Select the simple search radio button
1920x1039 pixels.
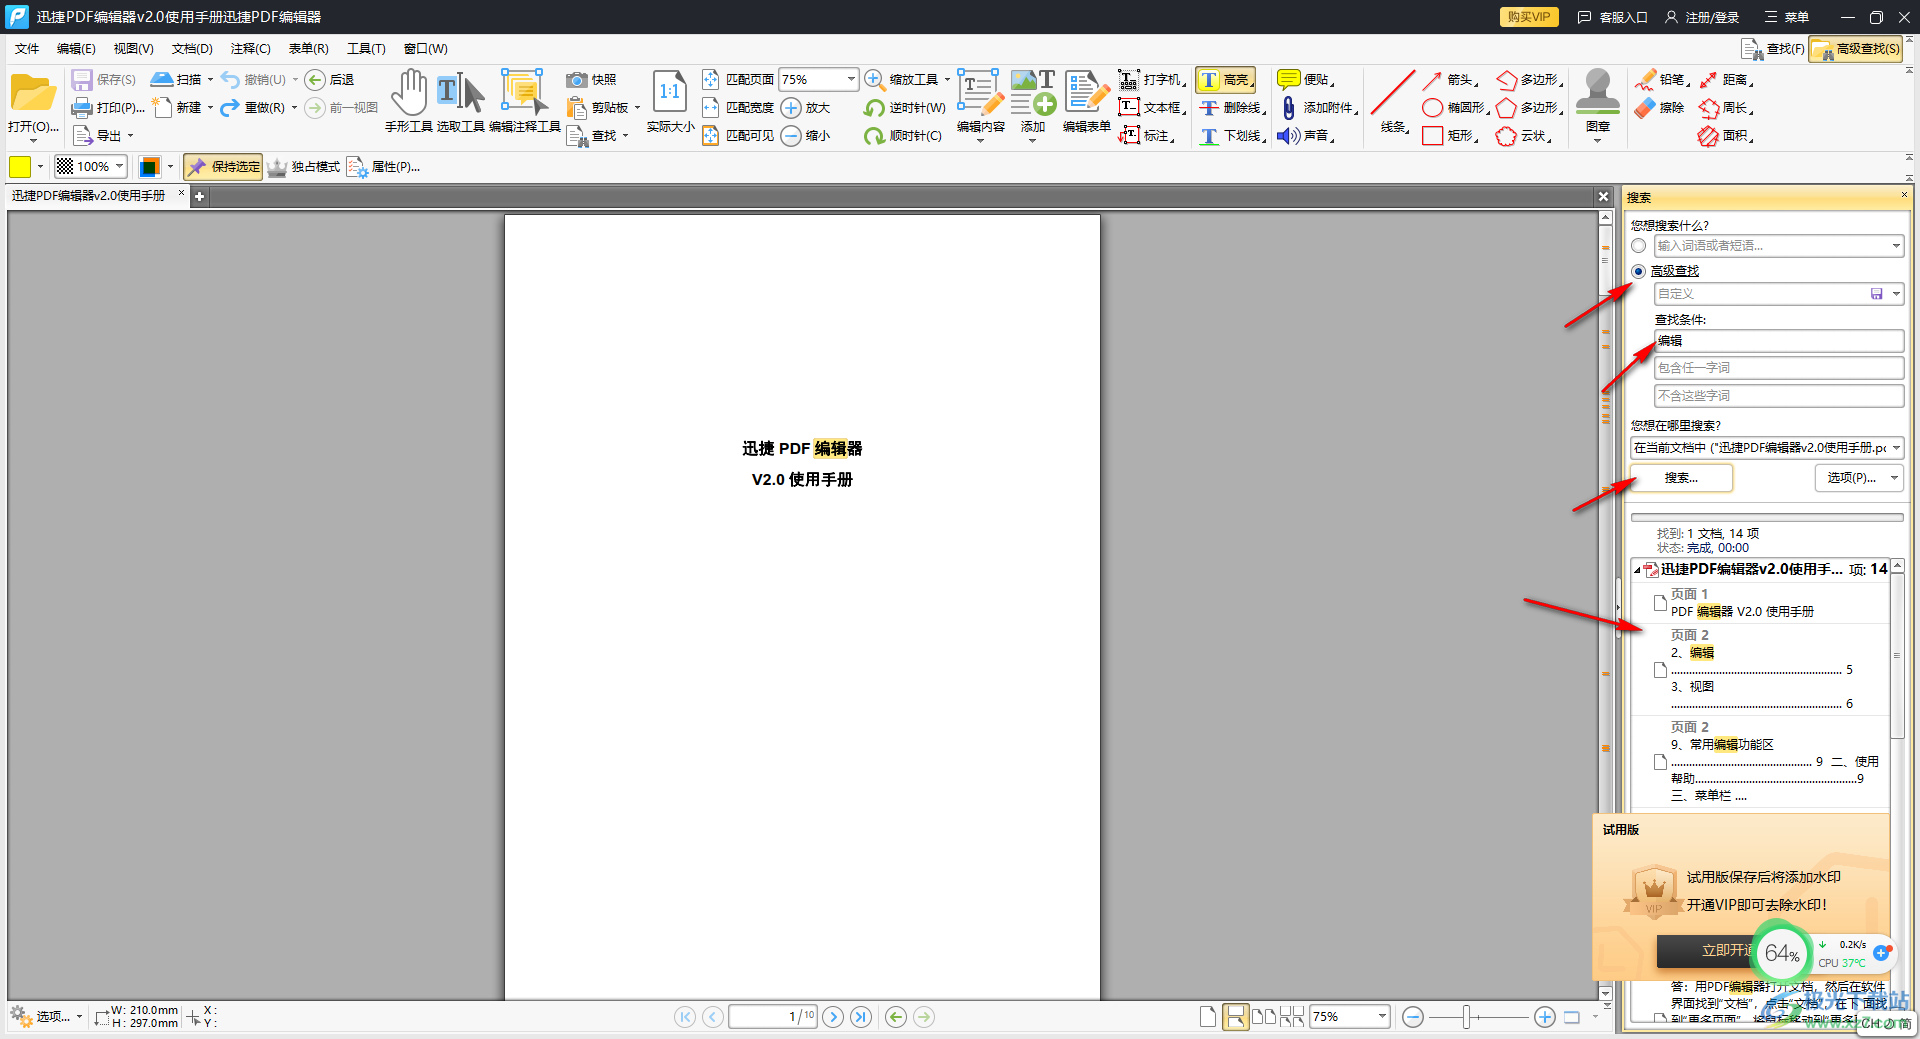[1638, 246]
